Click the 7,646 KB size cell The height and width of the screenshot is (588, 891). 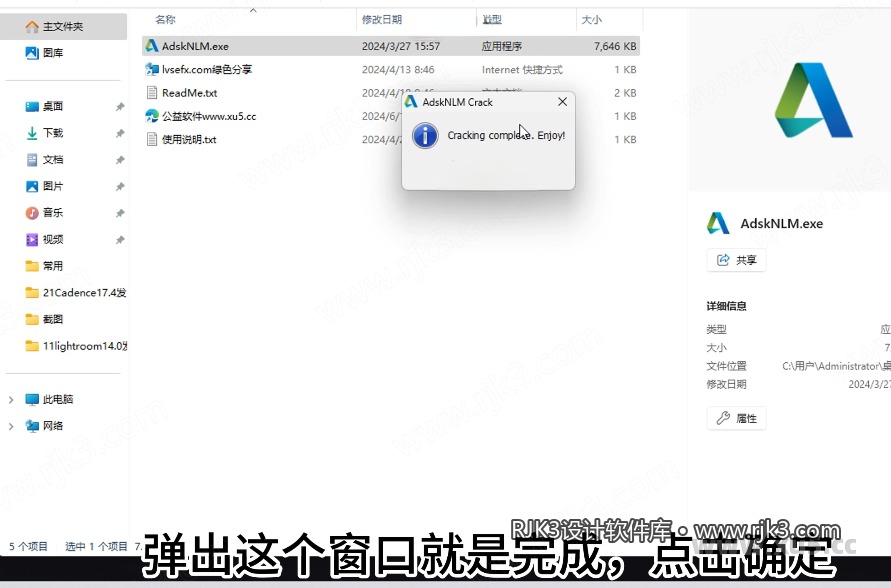(615, 46)
